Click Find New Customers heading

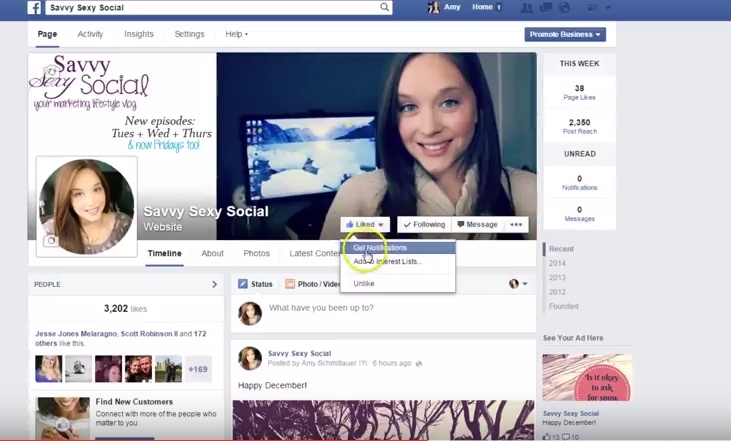134,402
